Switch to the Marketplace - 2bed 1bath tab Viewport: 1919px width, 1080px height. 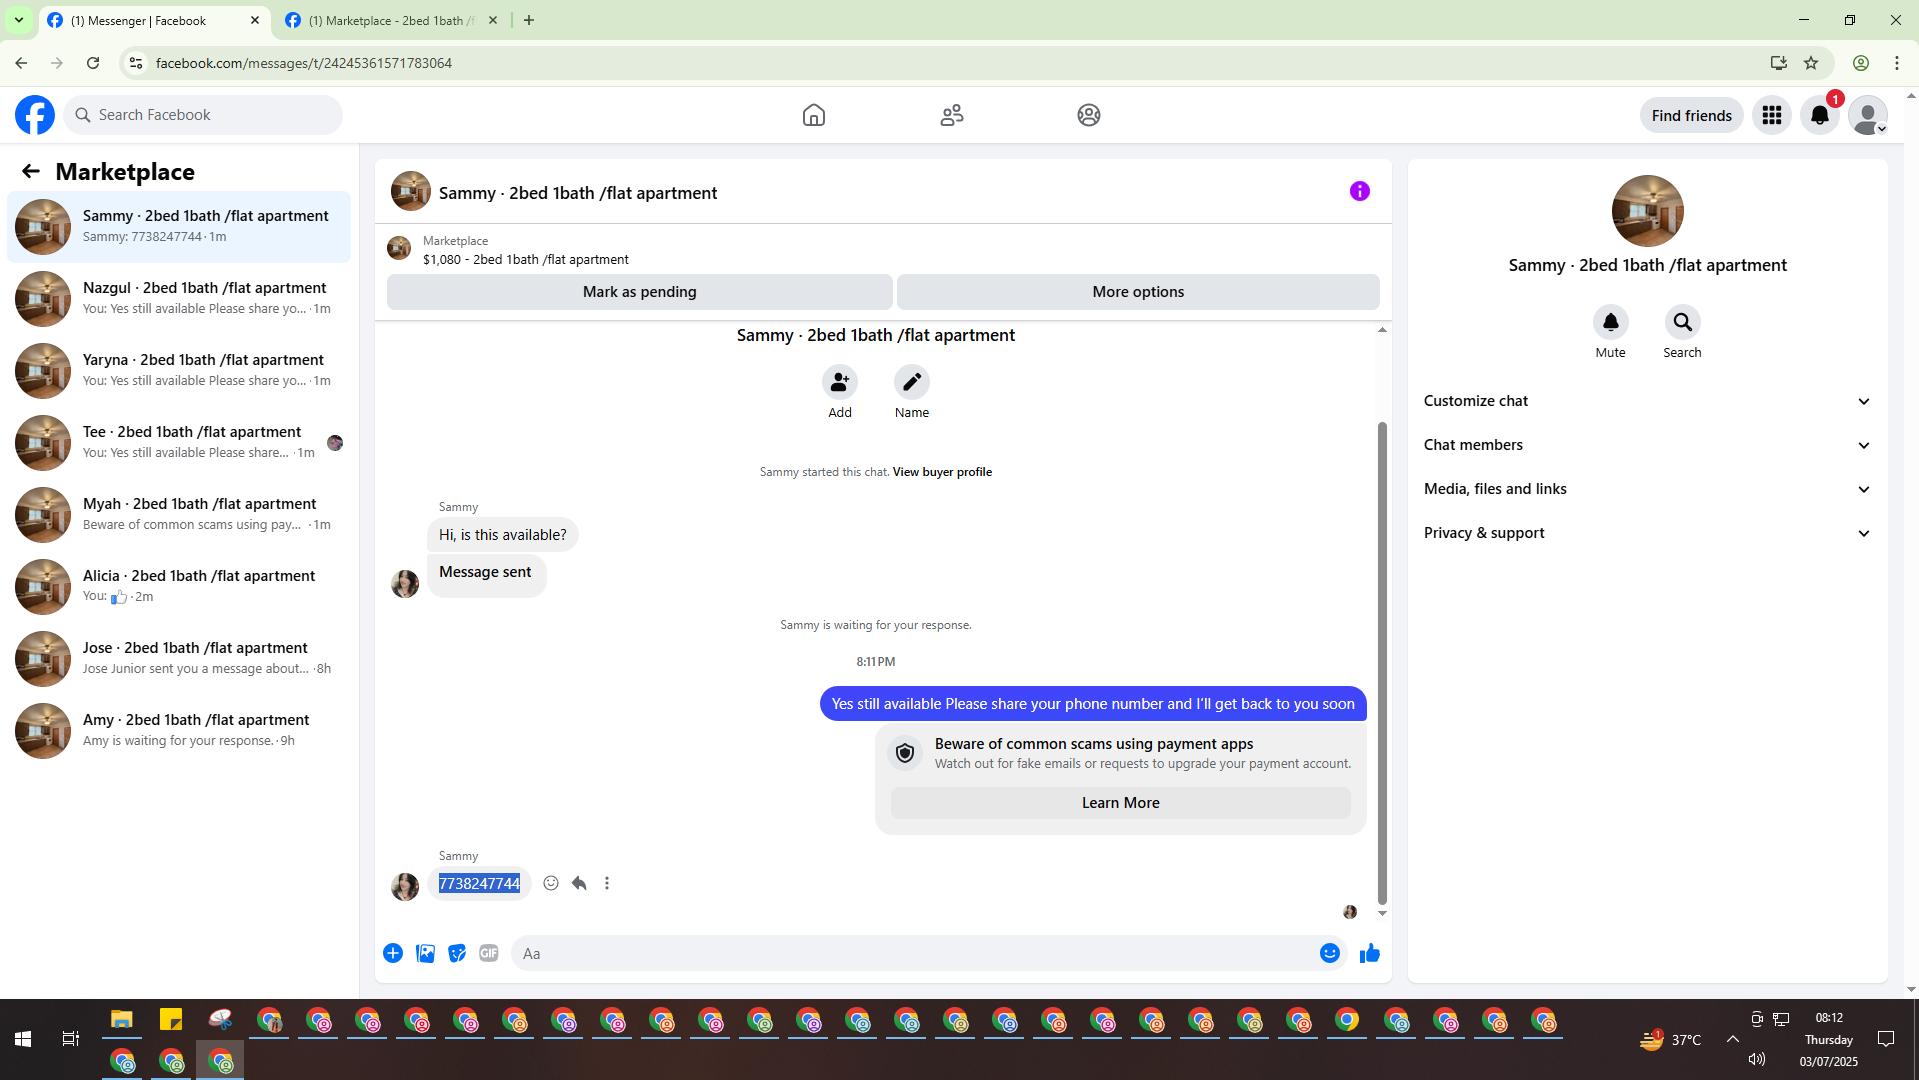click(x=392, y=20)
